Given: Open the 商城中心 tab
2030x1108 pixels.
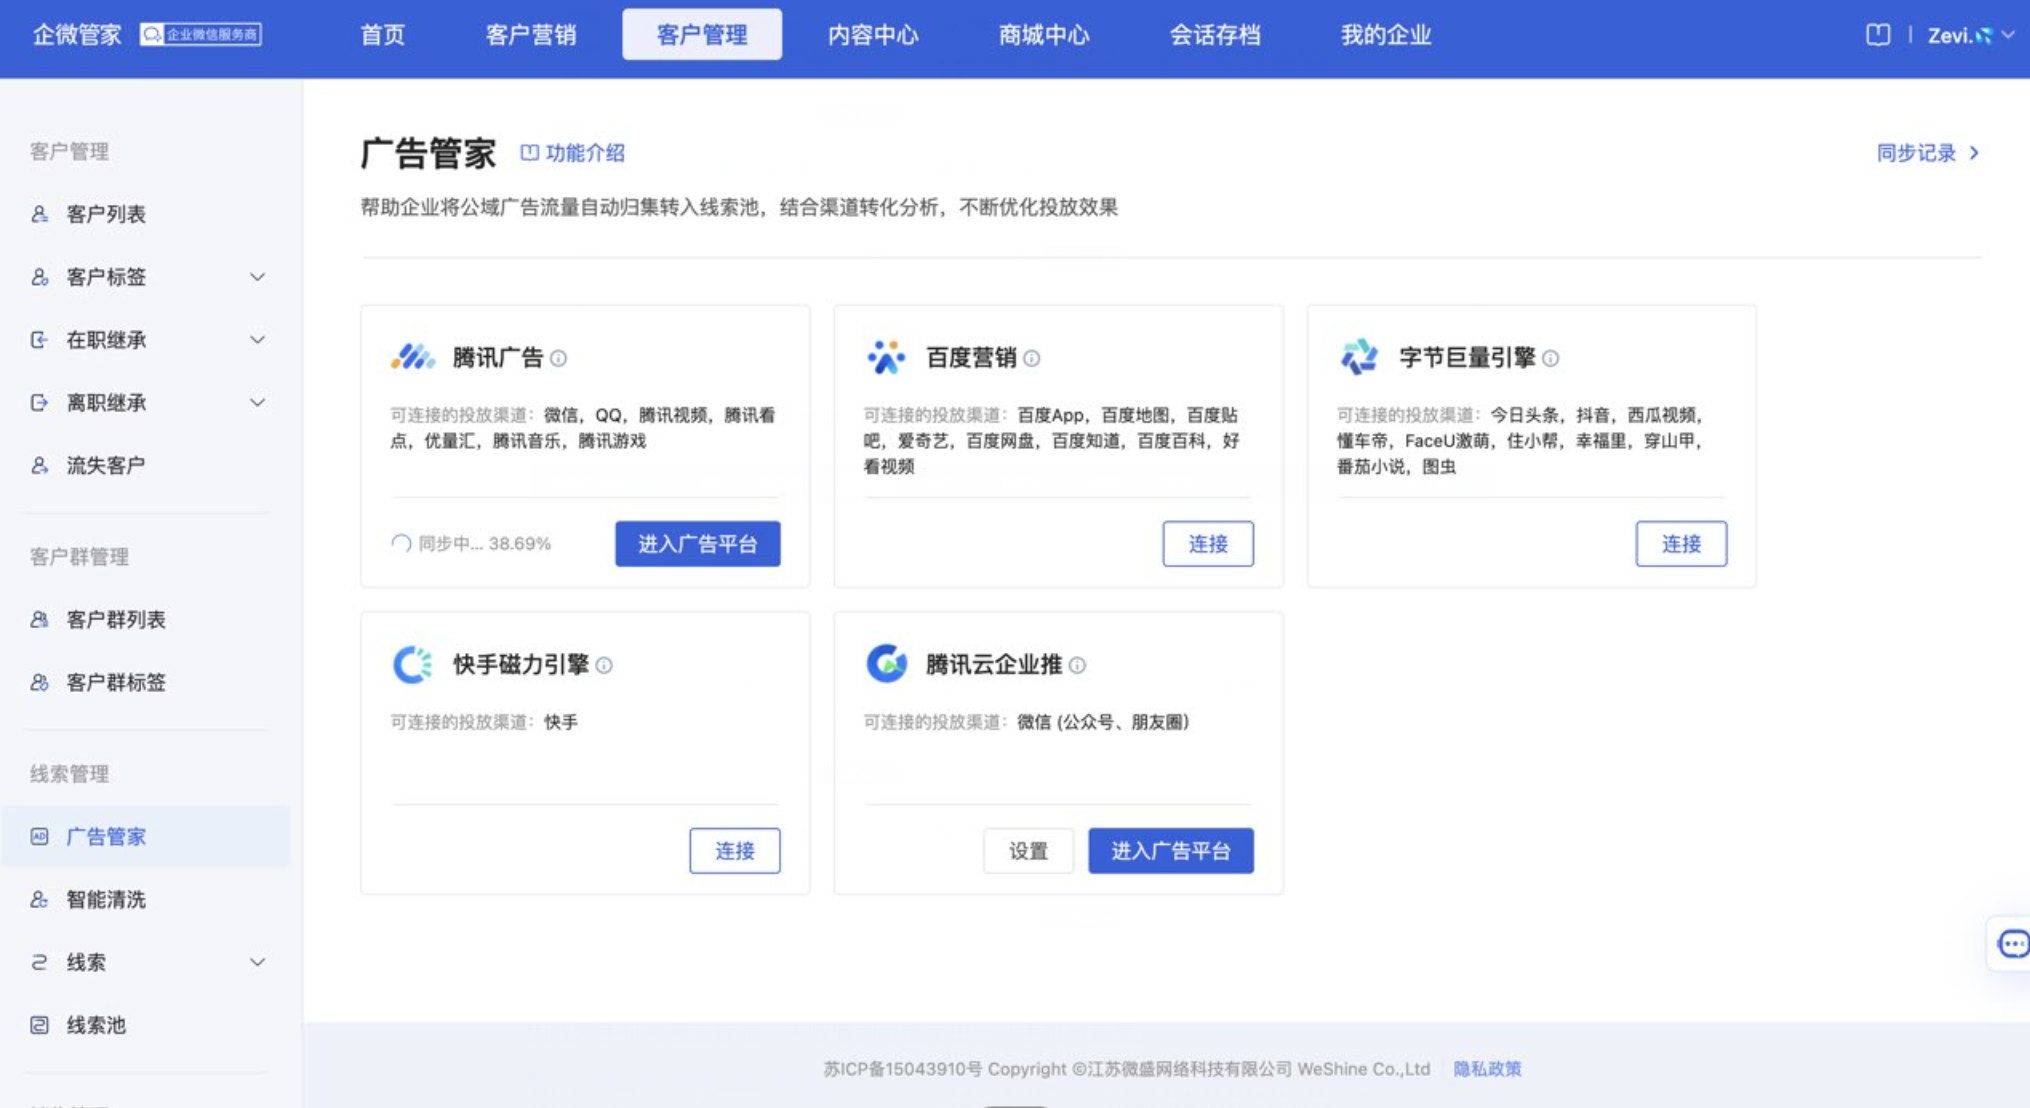Looking at the screenshot, I should [x=1043, y=35].
